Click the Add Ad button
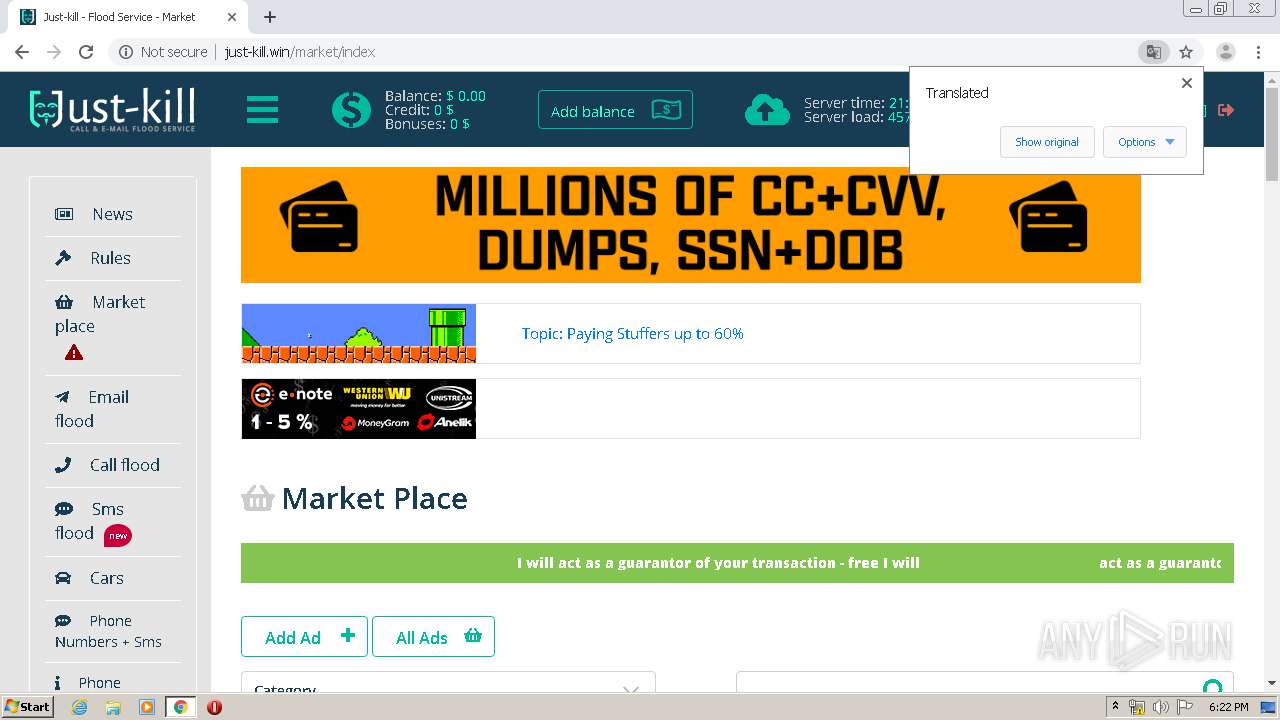1280x720 pixels. coord(304,636)
